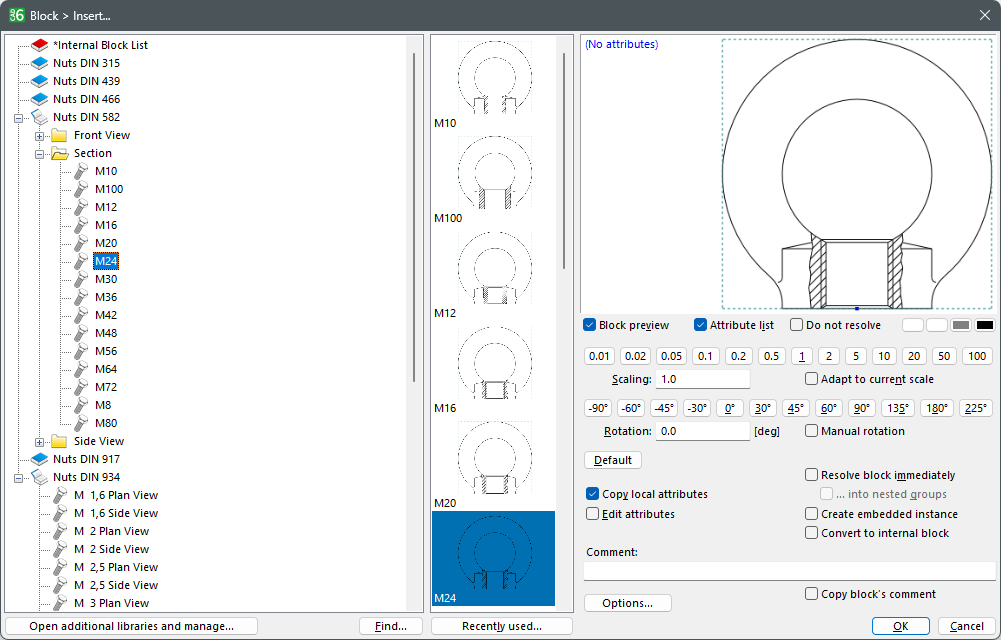The height and width of the screenshot is (640, 1001).
Task: Click the 0.5 scaling preset button
Action: pyautogui.click(x=771, y=356)
